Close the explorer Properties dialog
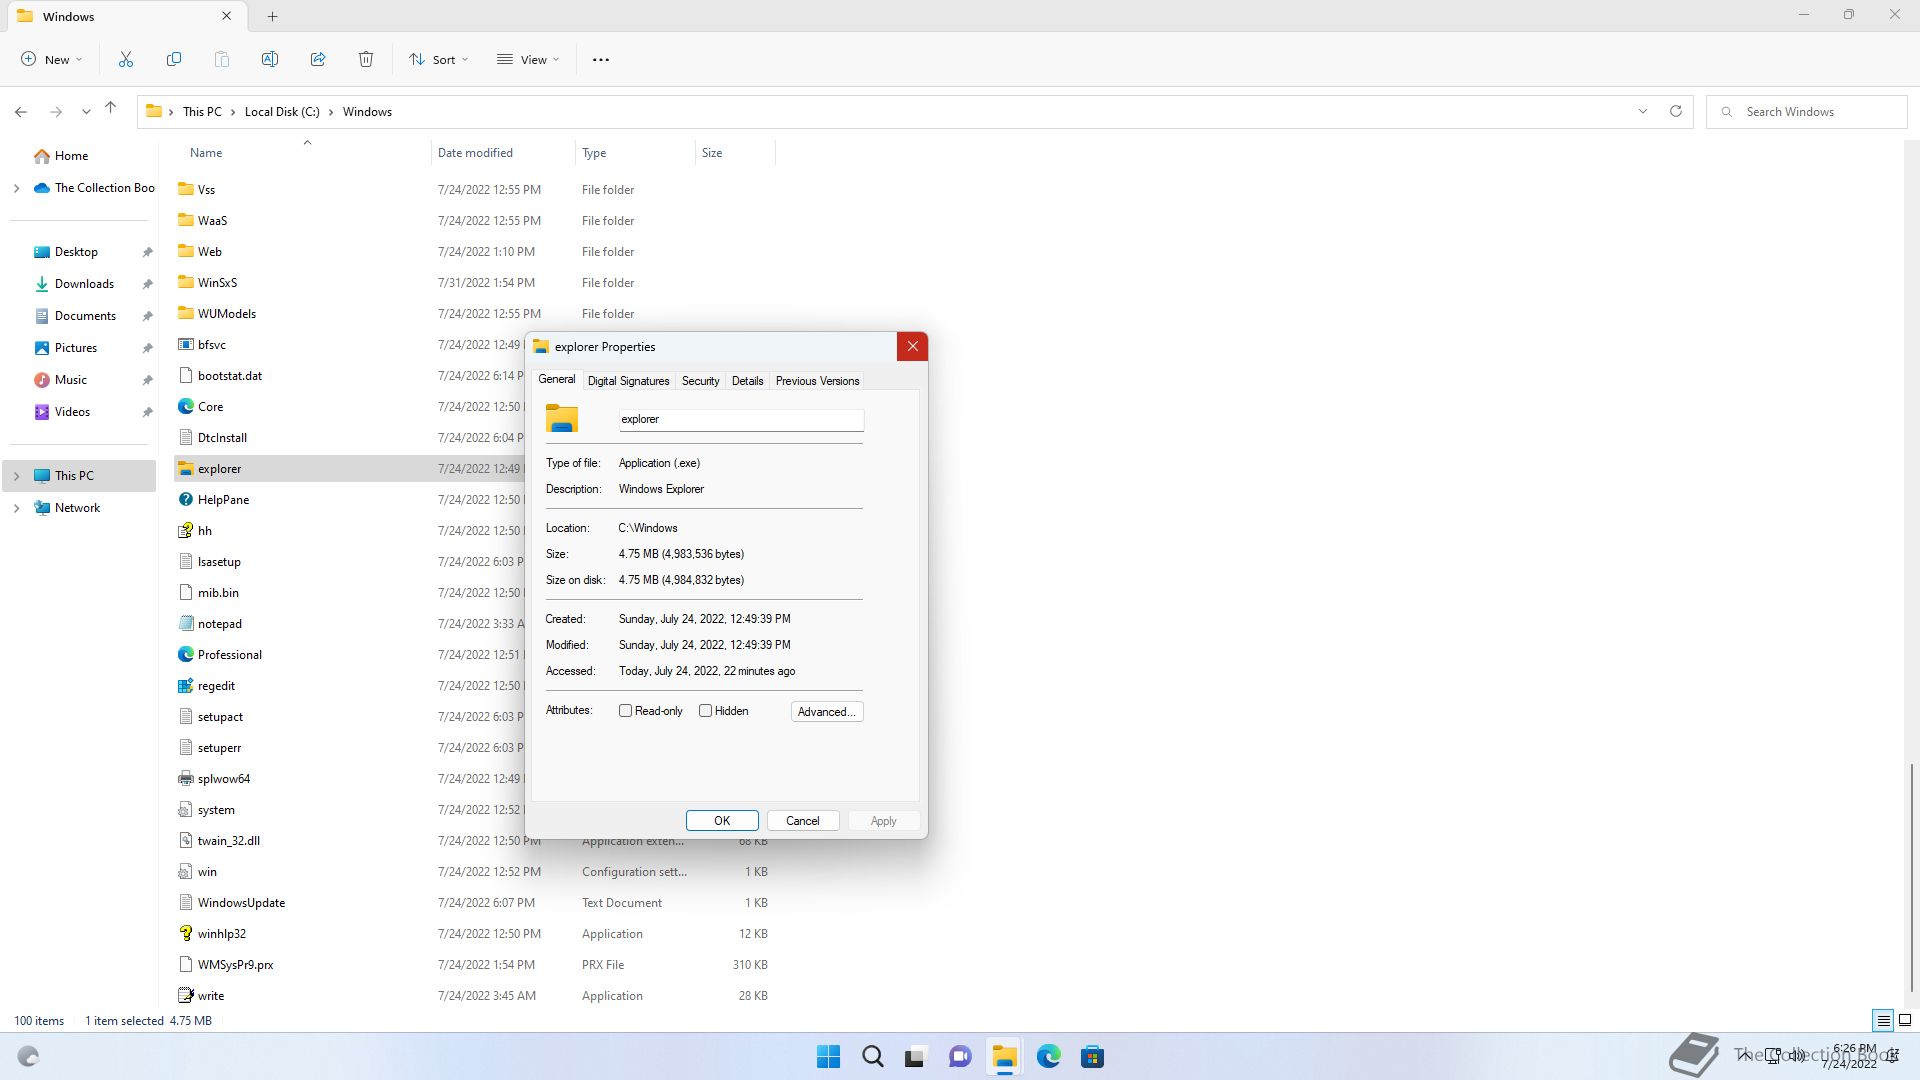 (x=912, y=347)
